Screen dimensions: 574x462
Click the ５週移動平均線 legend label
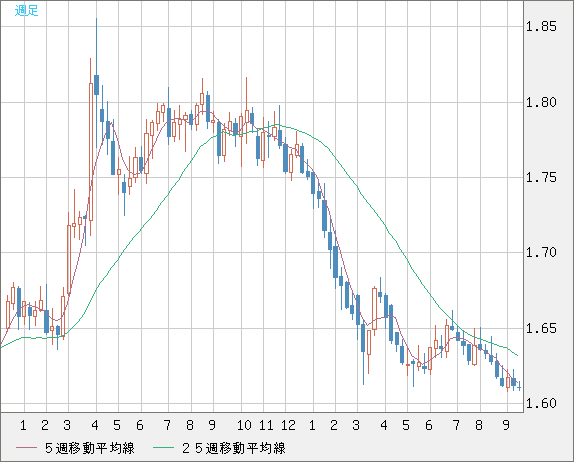[x=90, y=448]
